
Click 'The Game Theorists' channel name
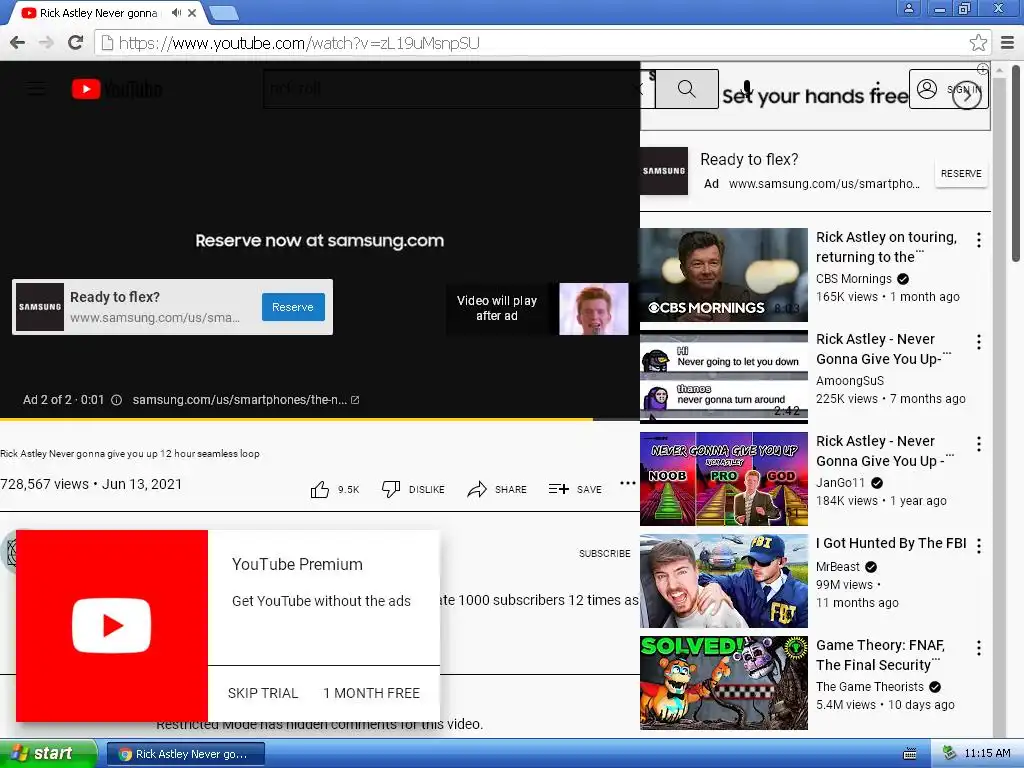[x=870, y=687]
